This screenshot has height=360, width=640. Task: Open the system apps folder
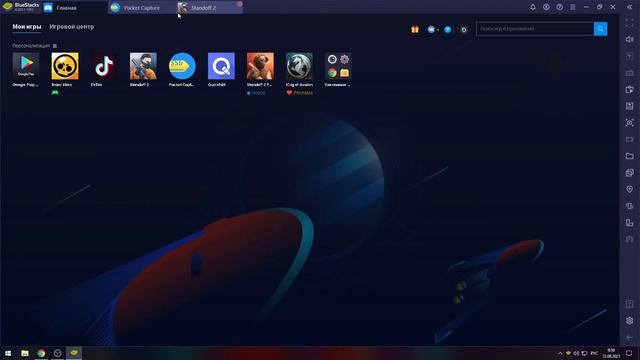coord(338,66)
